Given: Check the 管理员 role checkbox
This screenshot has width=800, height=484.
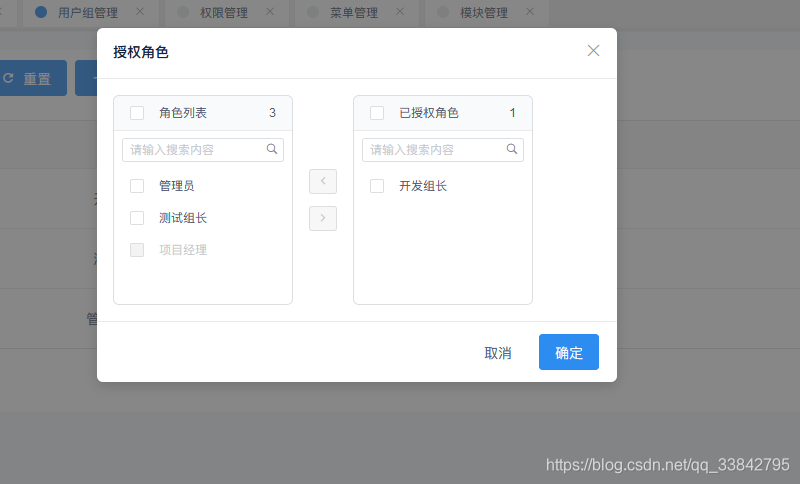Looking at the screenshot, I should 137,186.
